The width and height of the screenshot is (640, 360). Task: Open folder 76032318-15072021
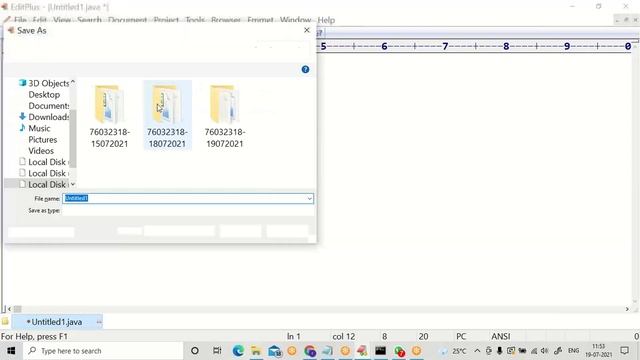109,116
